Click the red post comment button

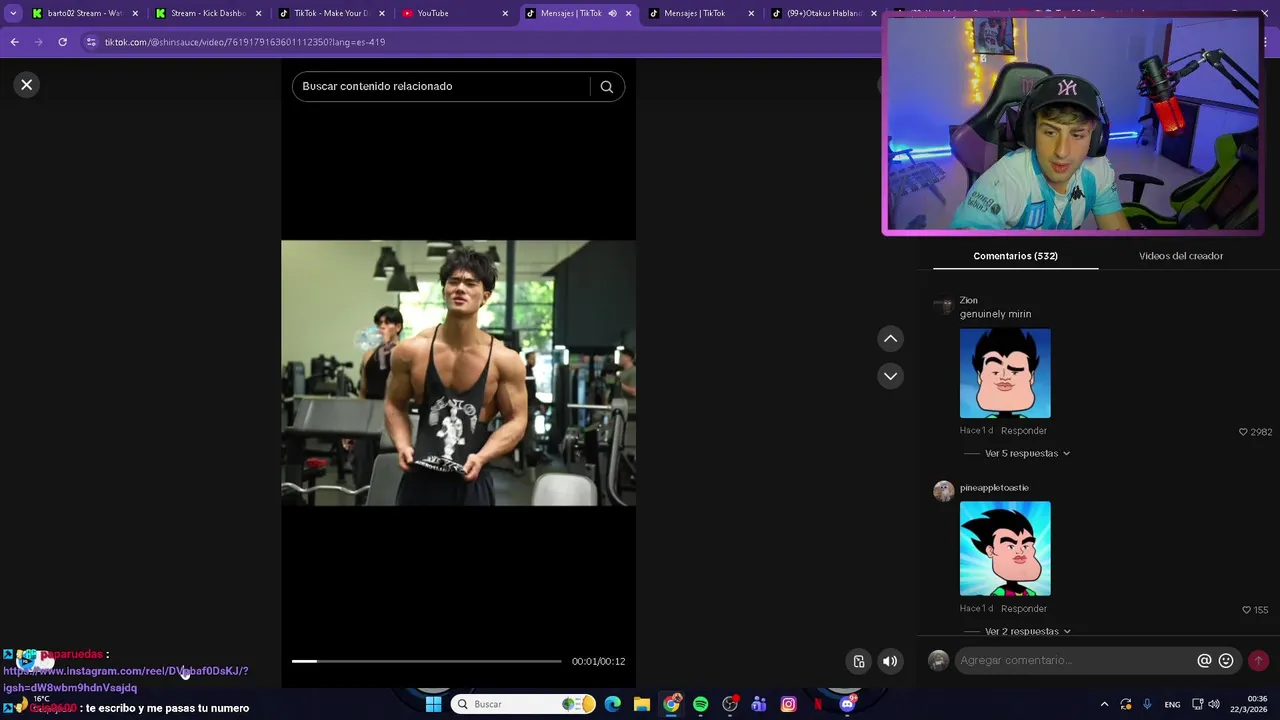[x=1258, y=661]
